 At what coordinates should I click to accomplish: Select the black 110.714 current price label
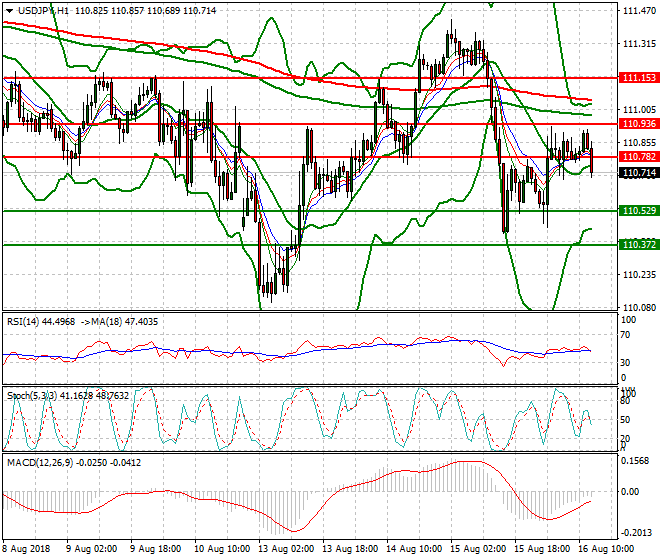639,173
